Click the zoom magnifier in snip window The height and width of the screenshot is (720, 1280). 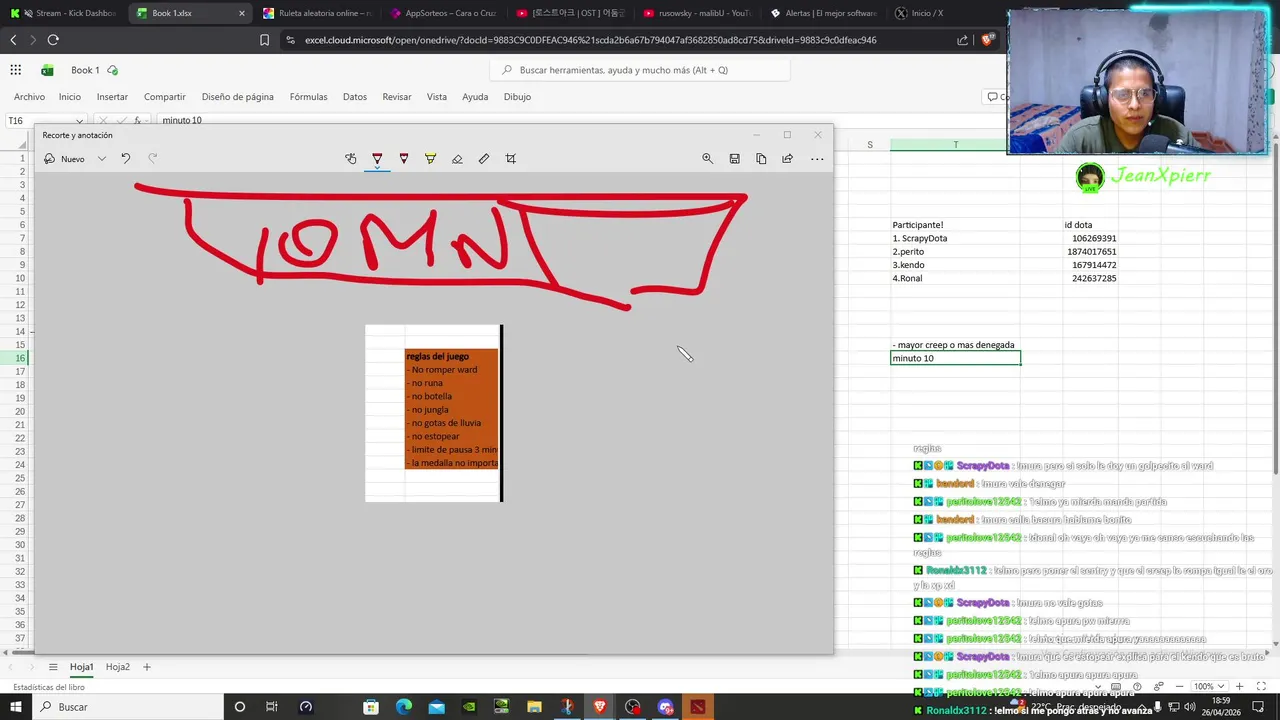(x=708, y=159)
